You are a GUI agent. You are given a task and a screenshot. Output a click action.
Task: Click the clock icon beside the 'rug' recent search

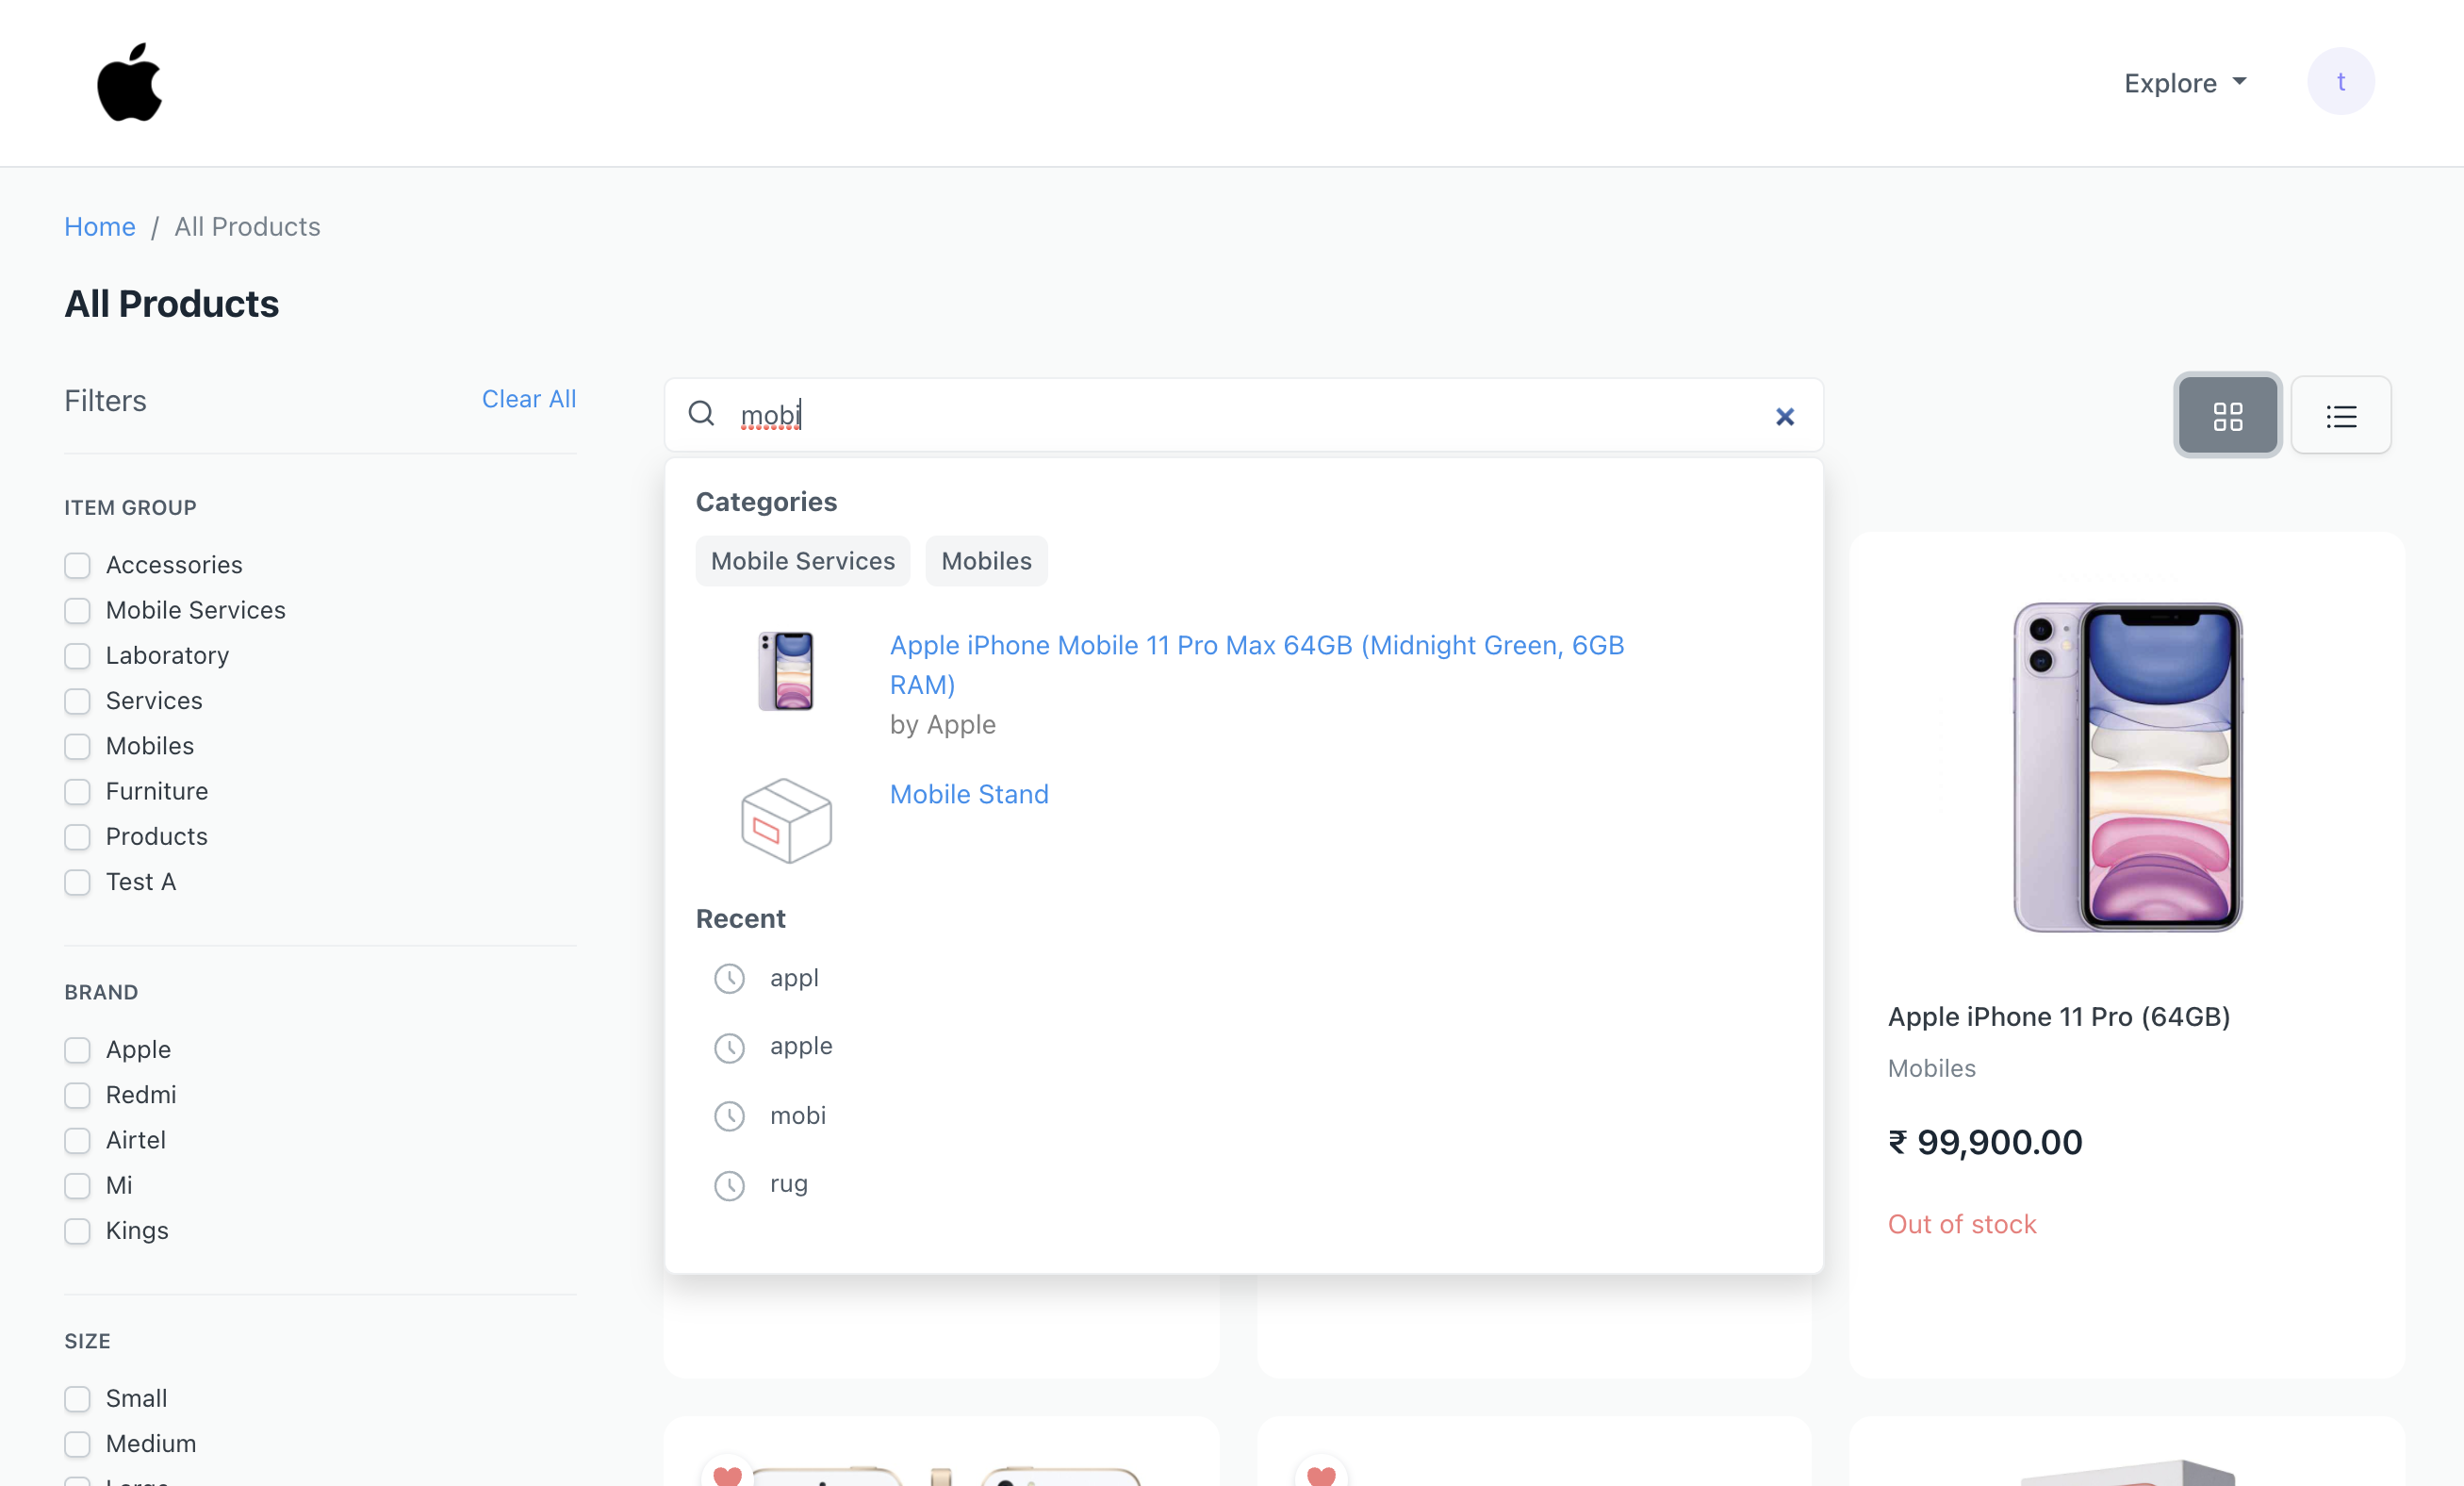point(729,1186)
